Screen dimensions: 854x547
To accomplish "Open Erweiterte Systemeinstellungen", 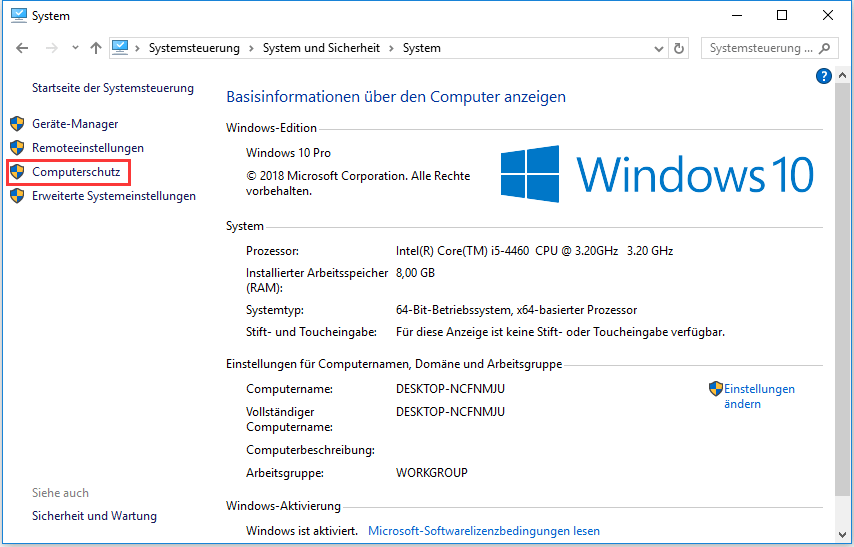I will pos(114,196).
